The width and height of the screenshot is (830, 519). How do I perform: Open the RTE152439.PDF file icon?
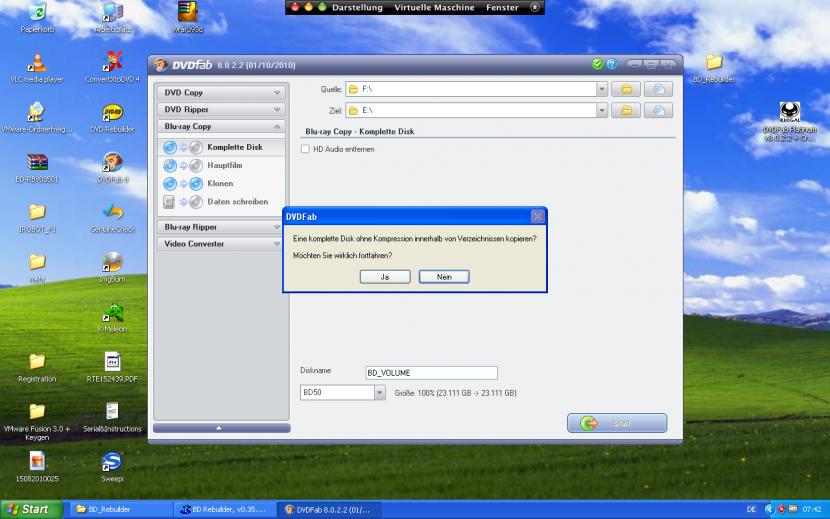112,366
